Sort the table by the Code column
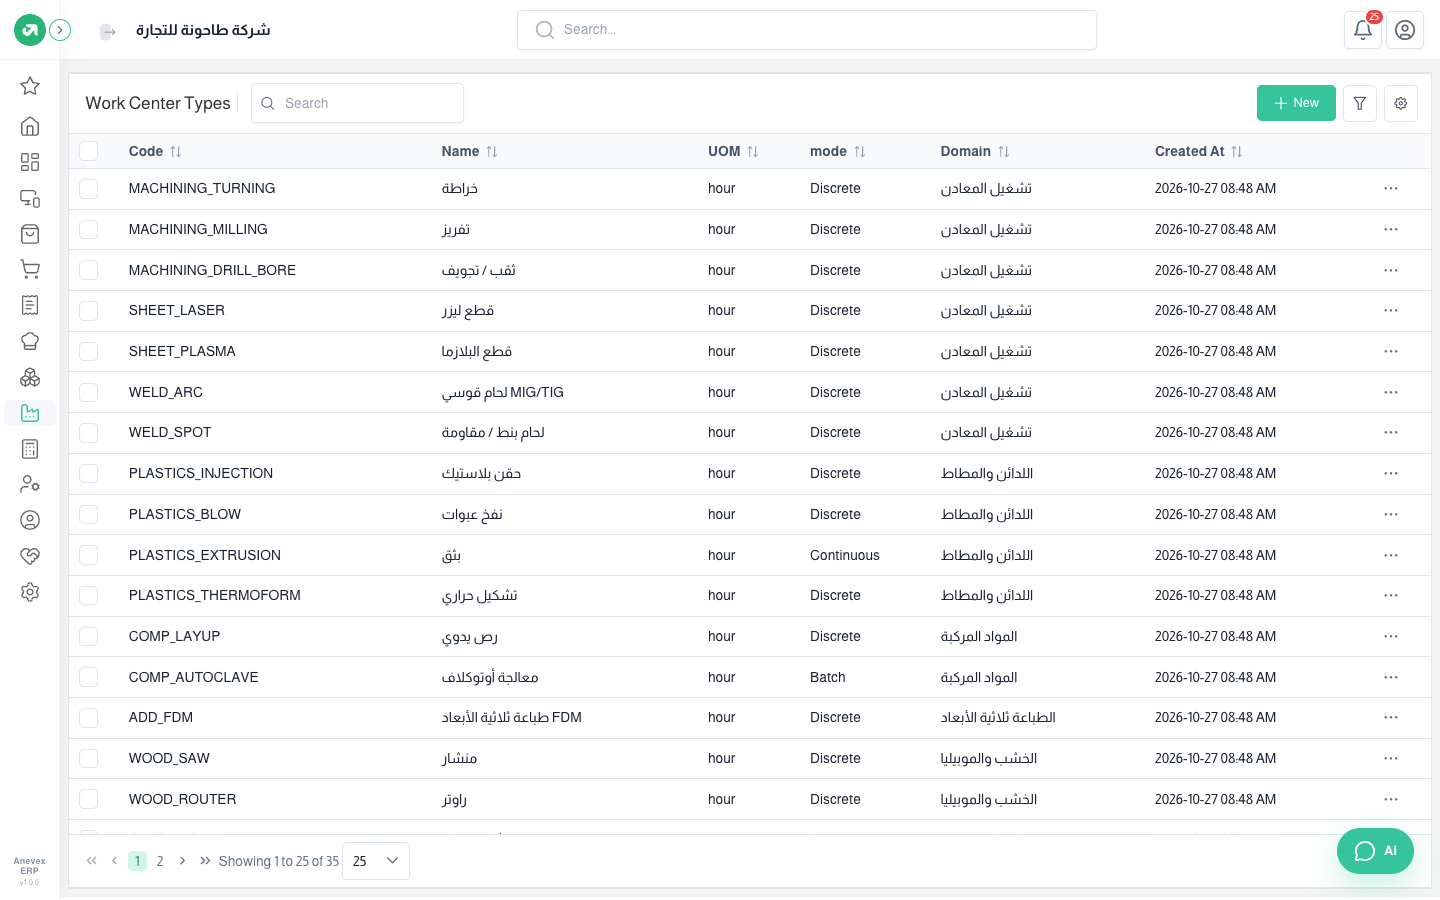 [176, 152]
